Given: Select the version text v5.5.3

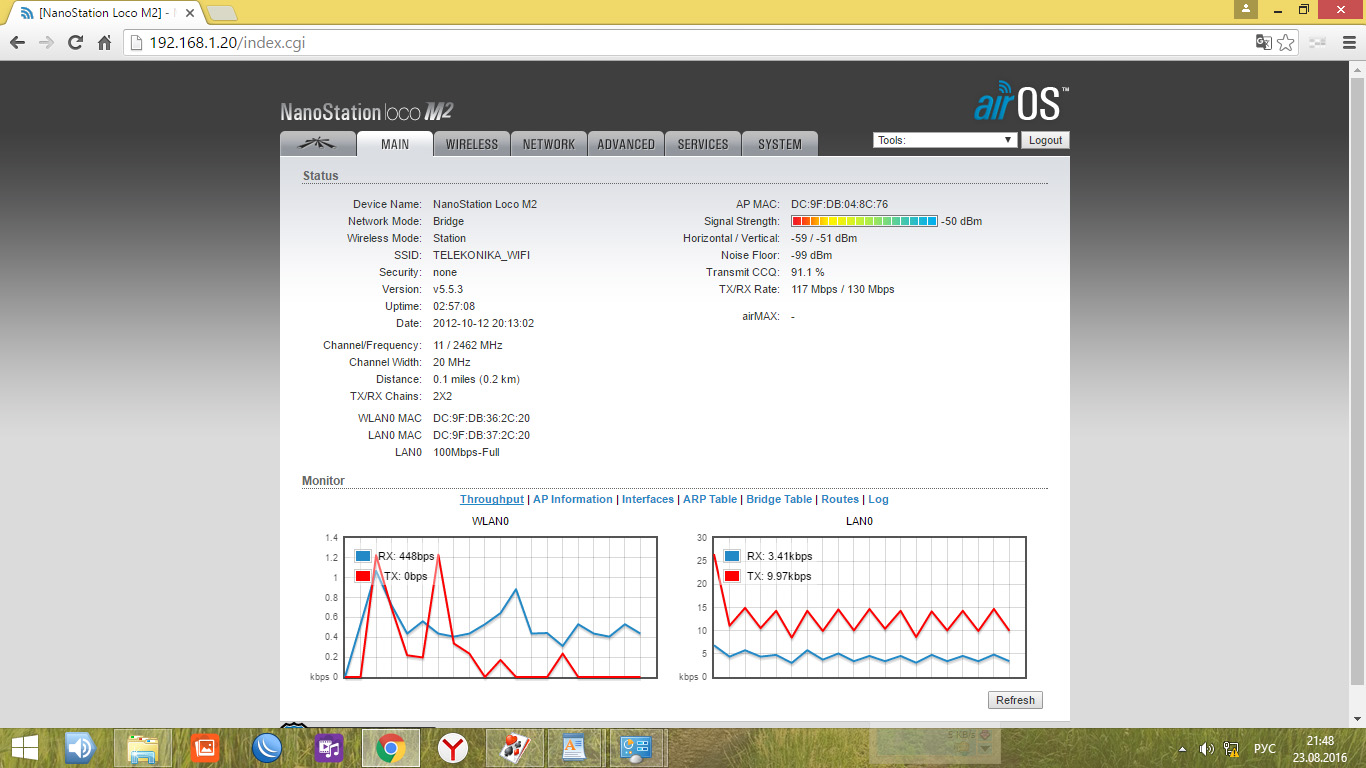Looking at the screenshot, I should [448, 289].
